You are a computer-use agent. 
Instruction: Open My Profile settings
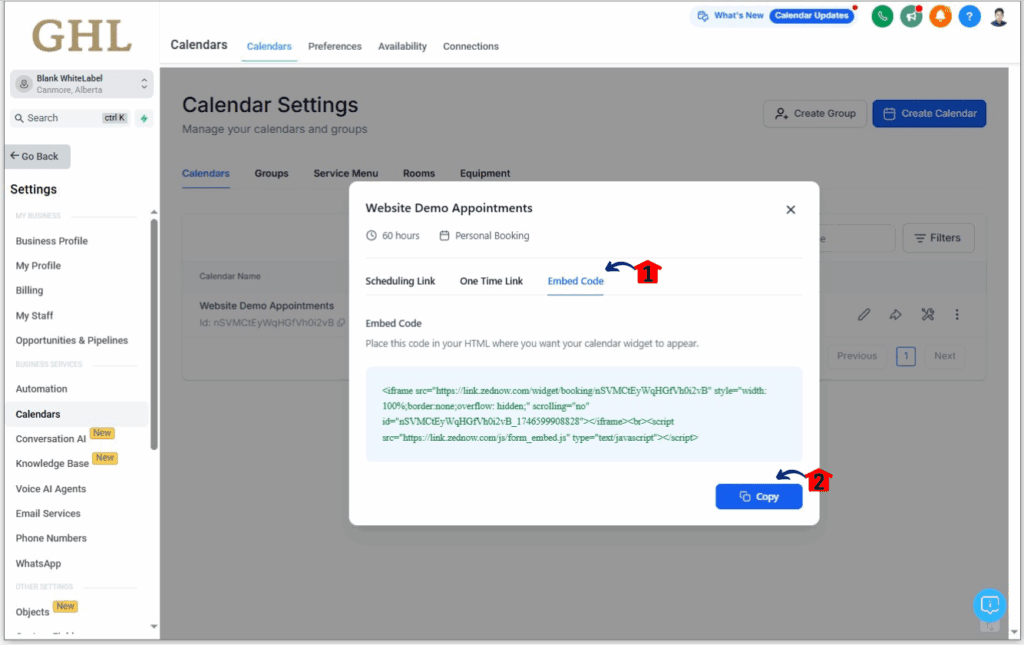point(38,266)
